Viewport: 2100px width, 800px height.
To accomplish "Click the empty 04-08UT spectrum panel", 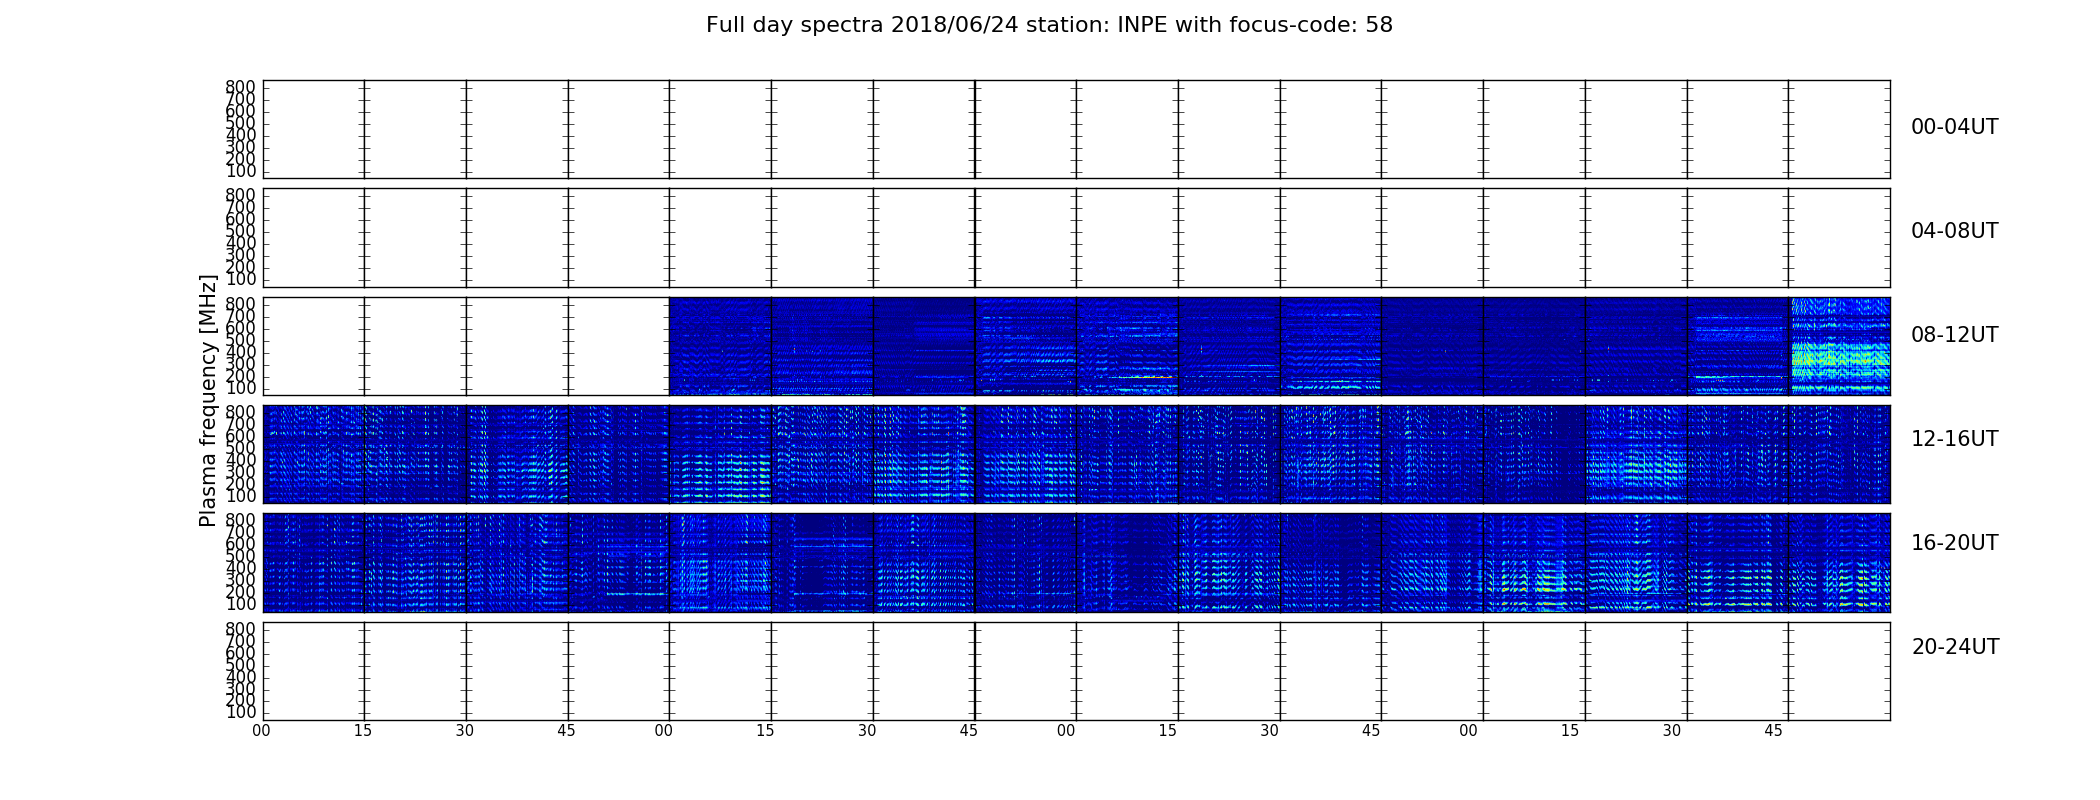I will (x=1076, y=238).
